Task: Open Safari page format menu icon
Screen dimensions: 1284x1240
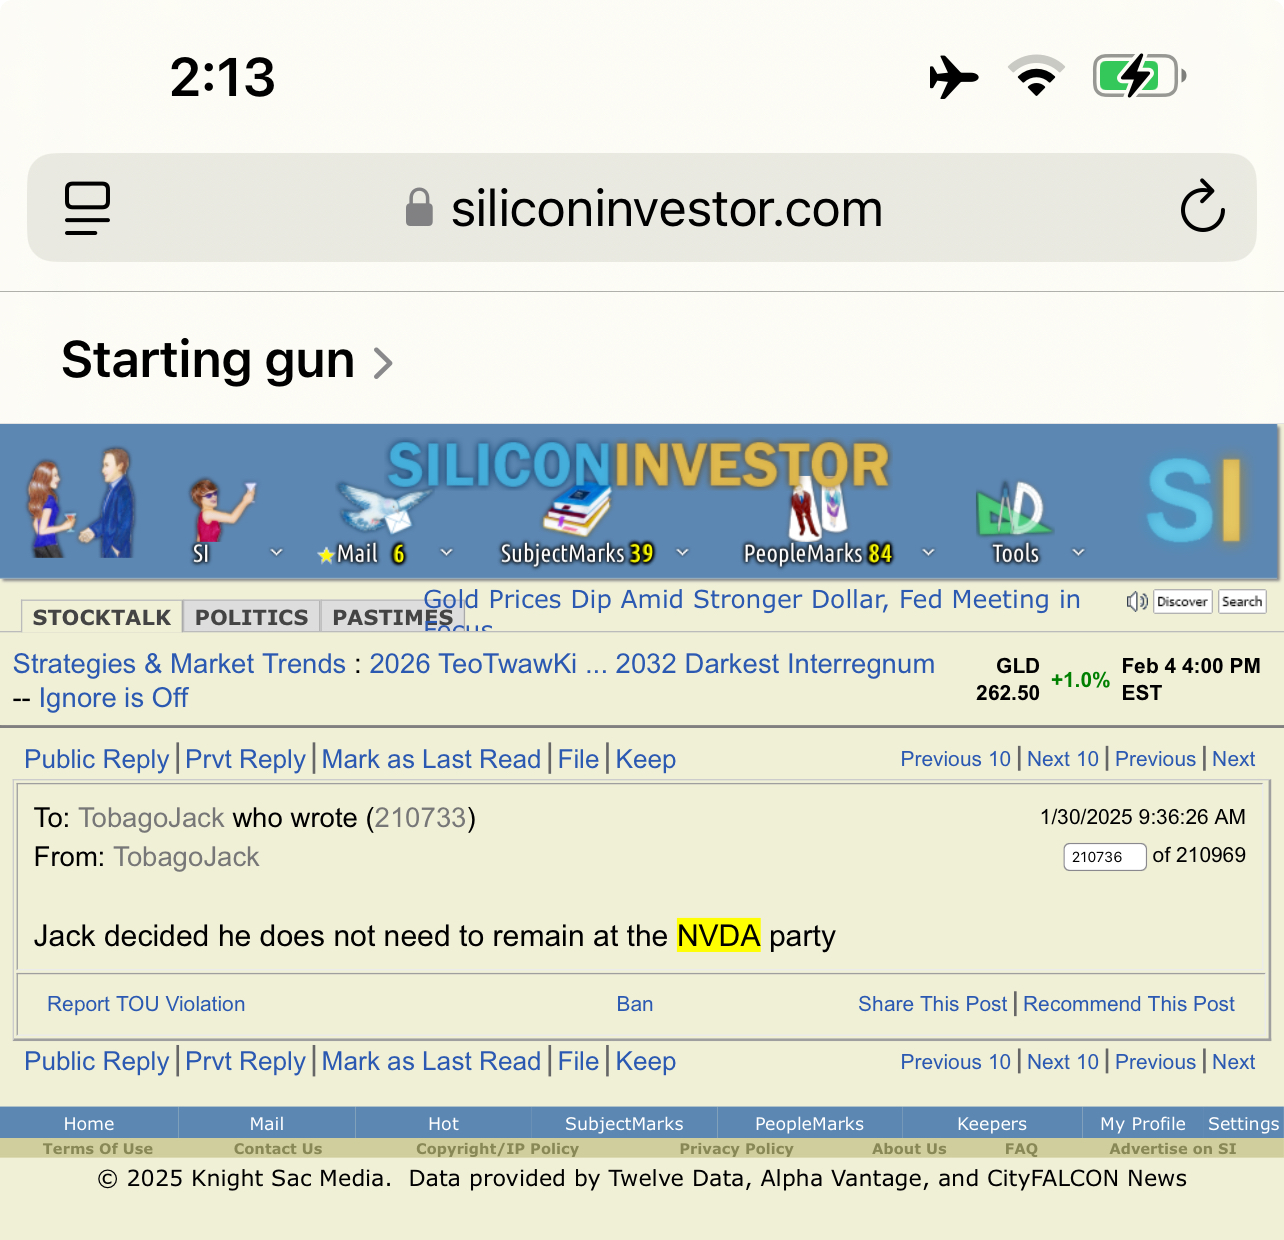Action: tap(87, 208)
